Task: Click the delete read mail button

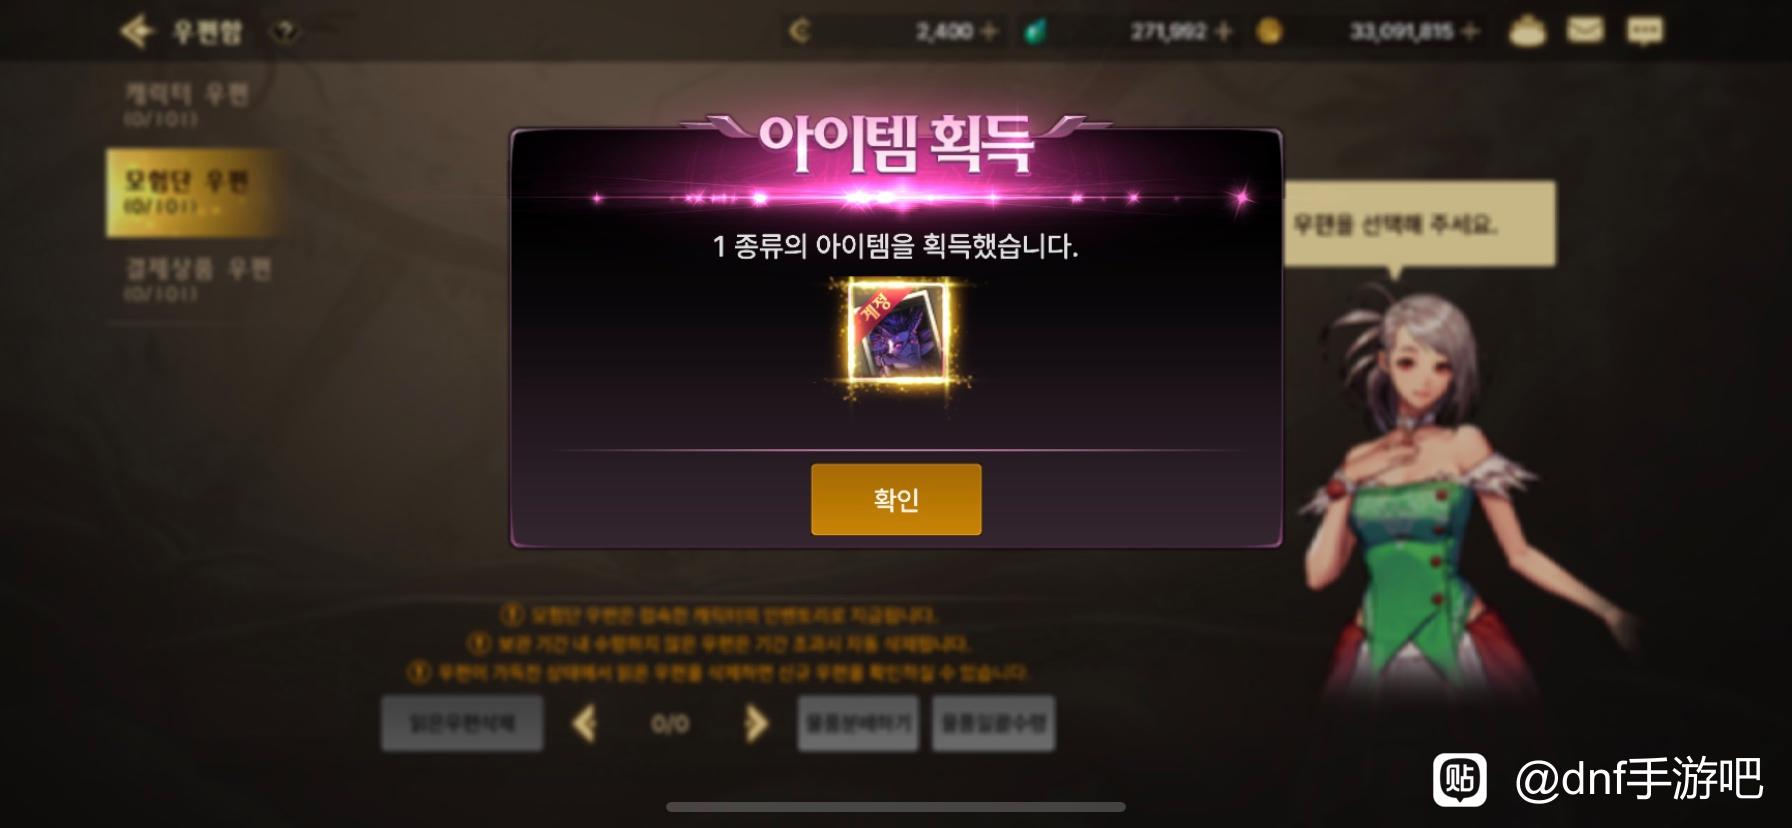Action: click(462, 723)
